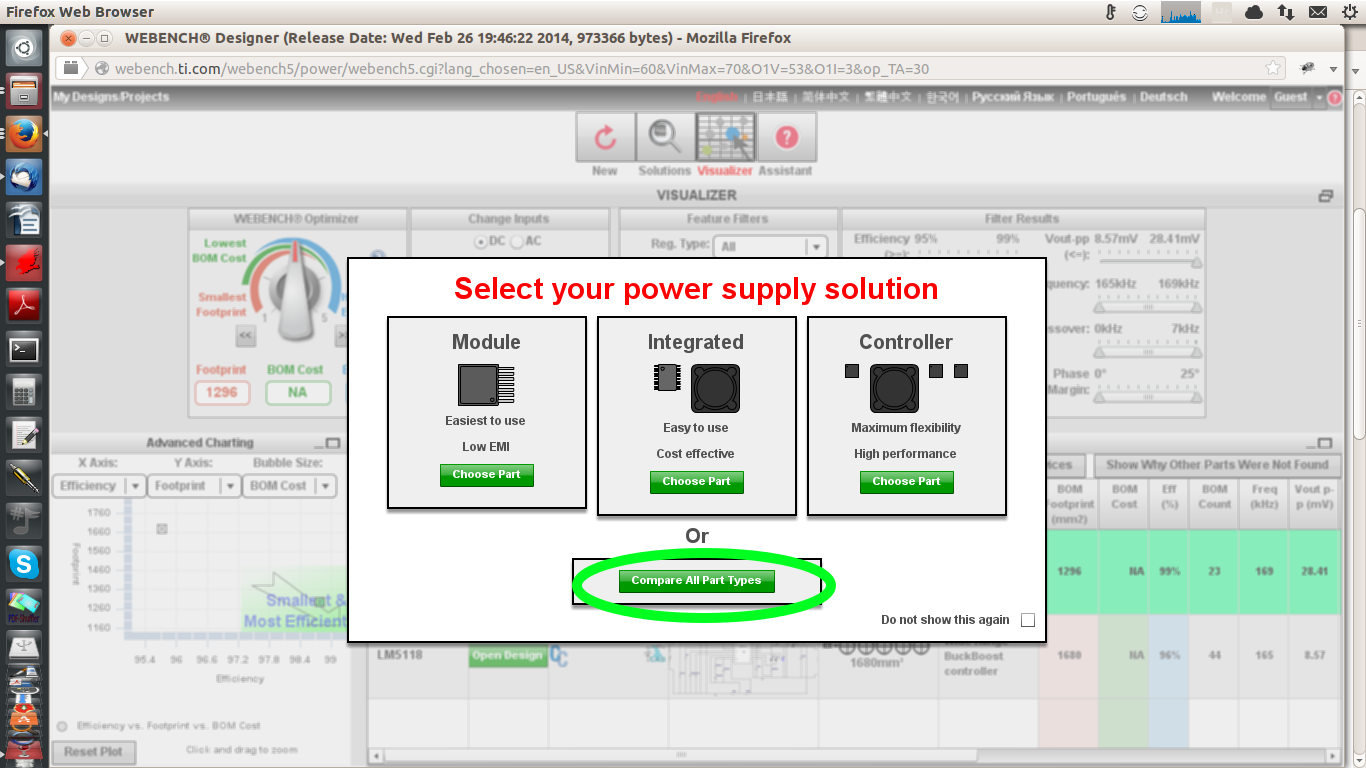Click the Firebug bug icon
1366x768 pixels.
click(x=1307, y=68)
